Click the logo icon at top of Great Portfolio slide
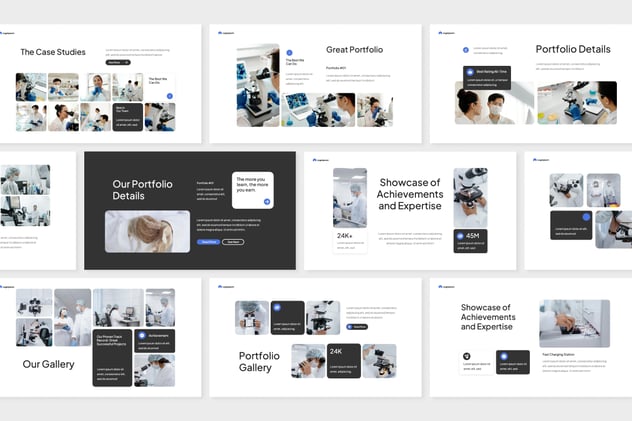The image size is (632, 421). (220, 33)
